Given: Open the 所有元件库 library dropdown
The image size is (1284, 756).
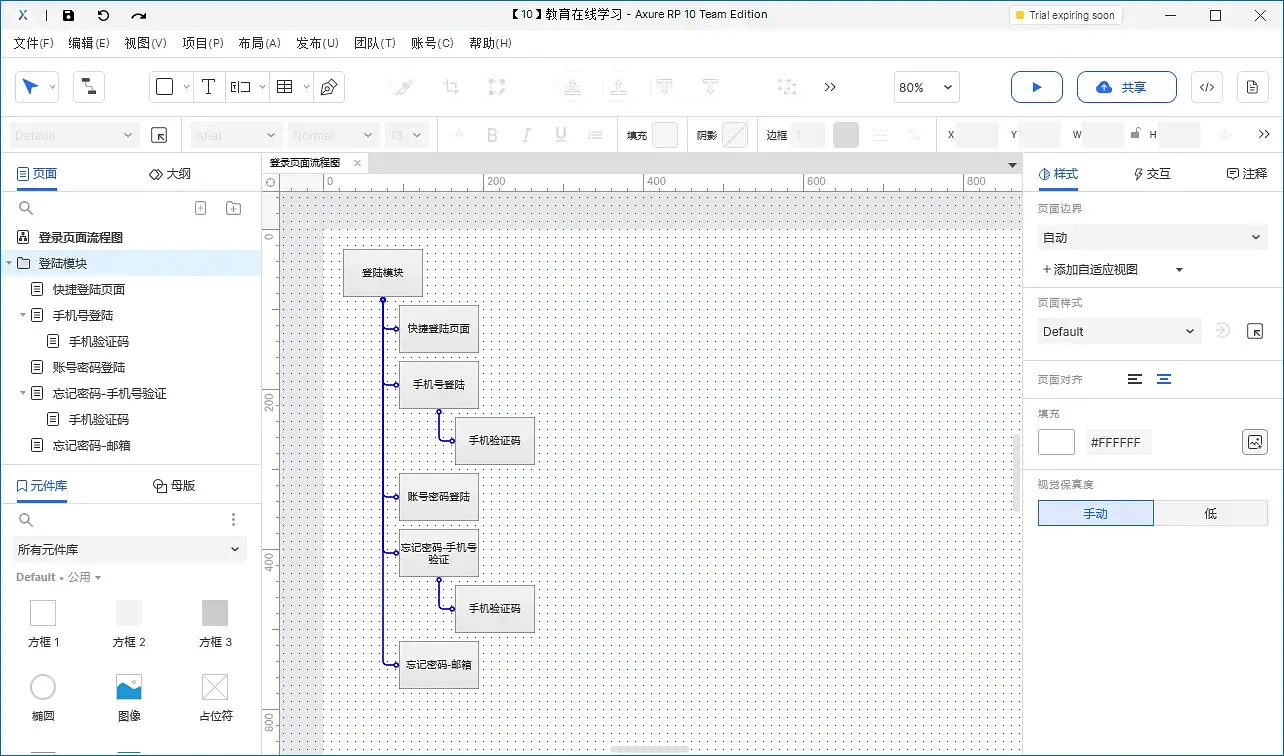Looking at the screenshot, I should click(129, 549).
